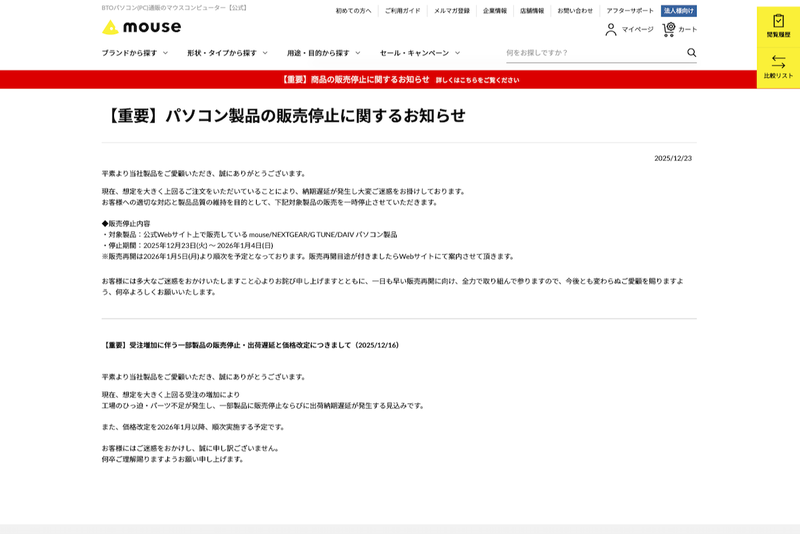Expand the セール・キャンペーン dropdown
This screenshot has width=800, height=534.
[x=420, y=53]
